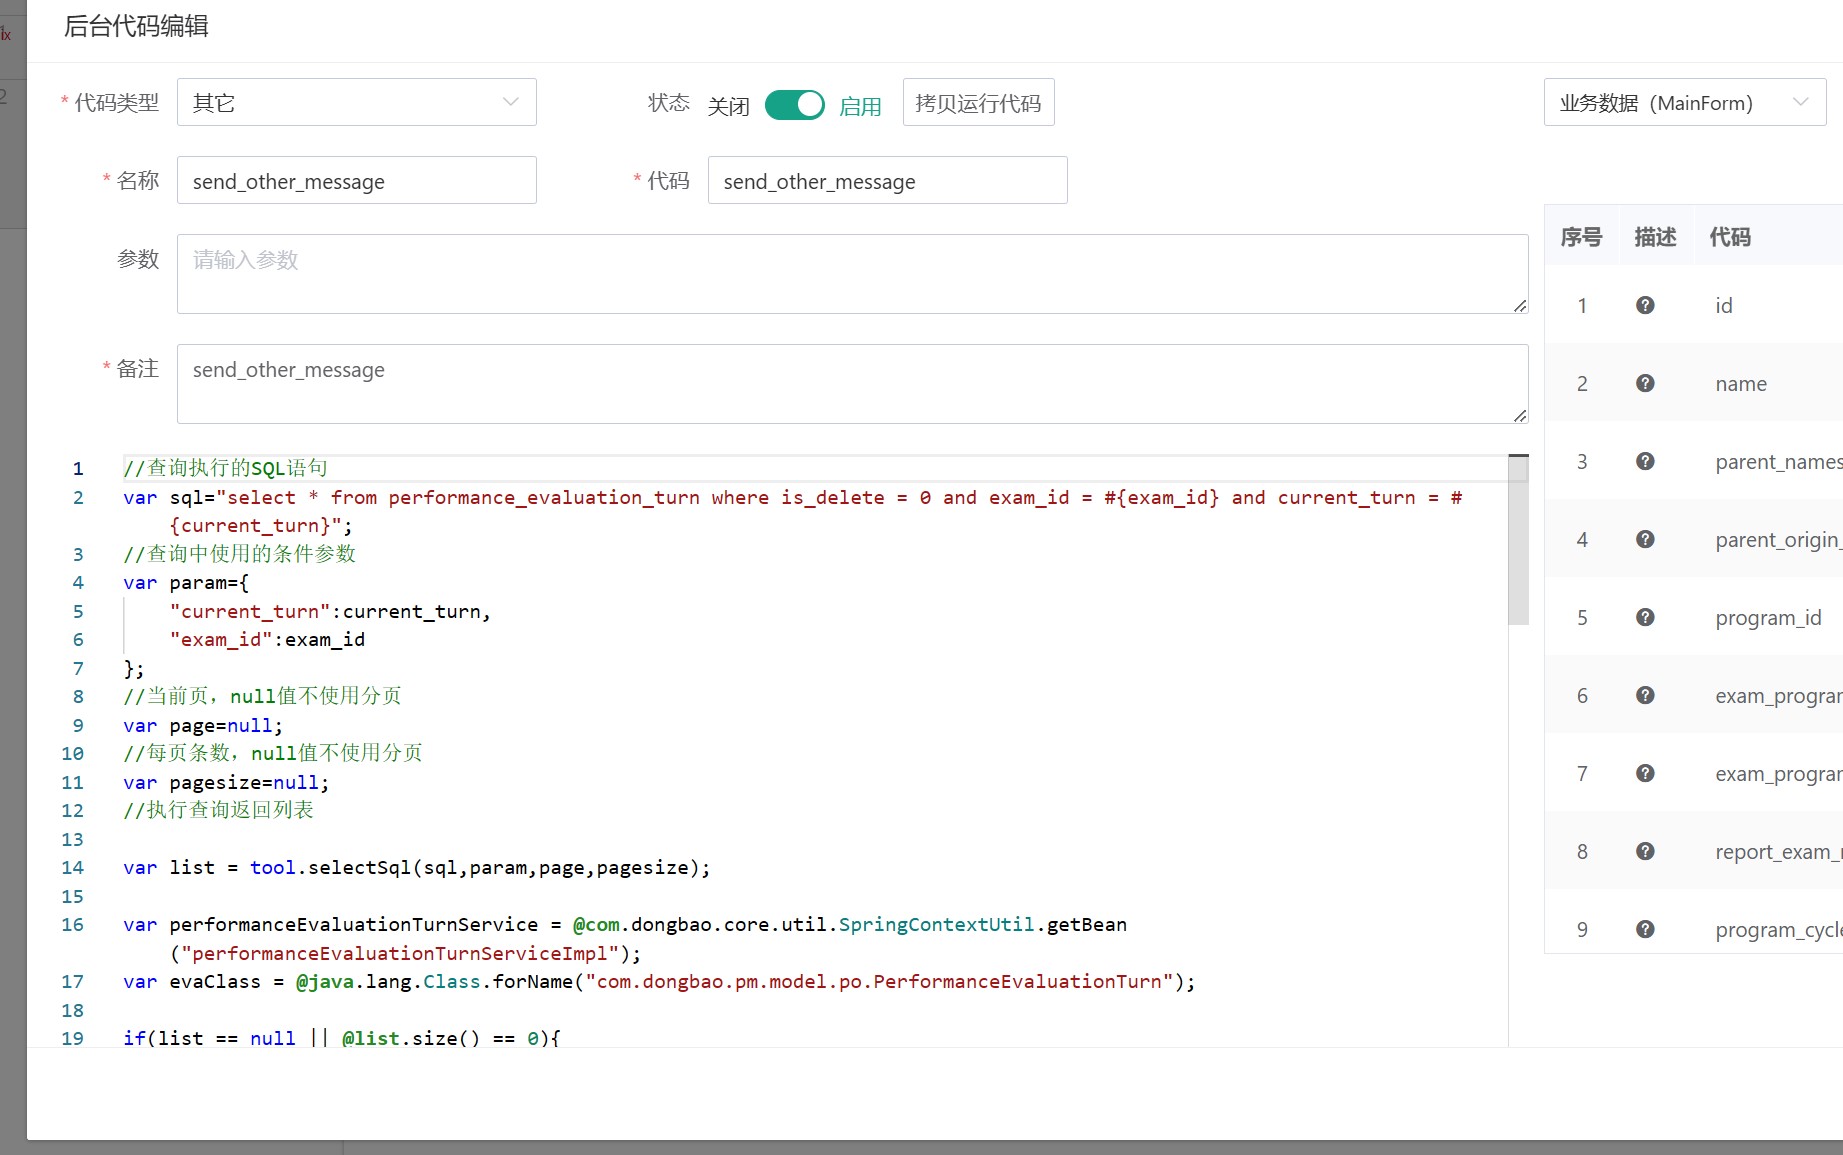Open the 代码类型 dropdown showing 其它

356,102
